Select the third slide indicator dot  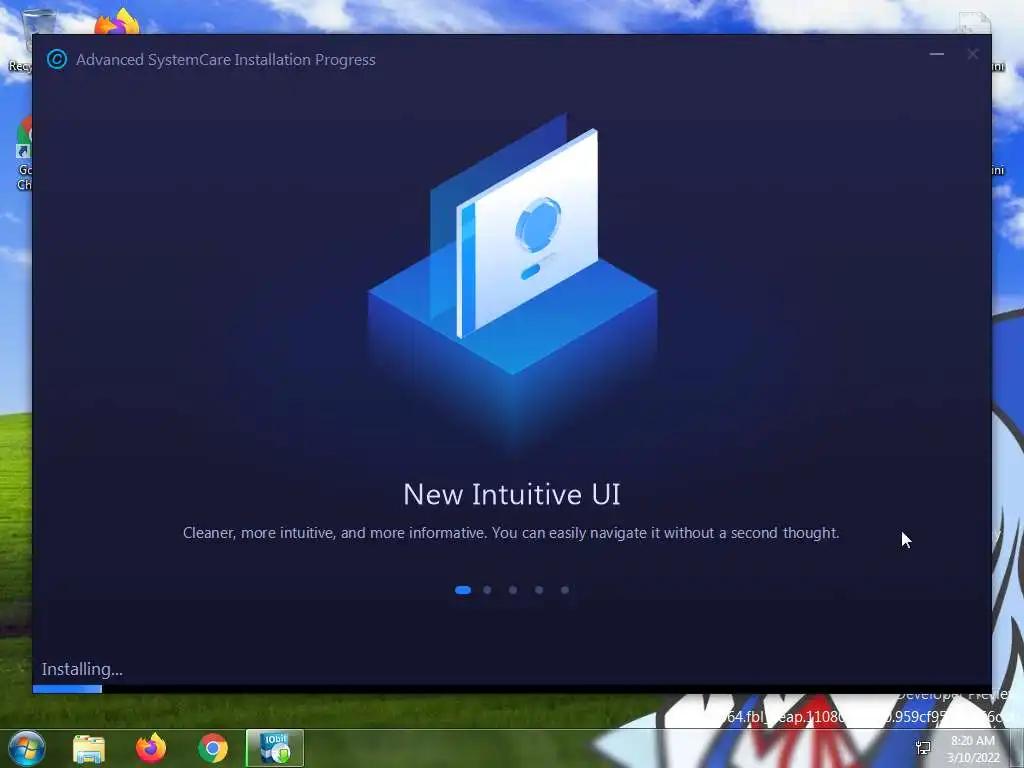pyautogui.click(x=513, y=590)
